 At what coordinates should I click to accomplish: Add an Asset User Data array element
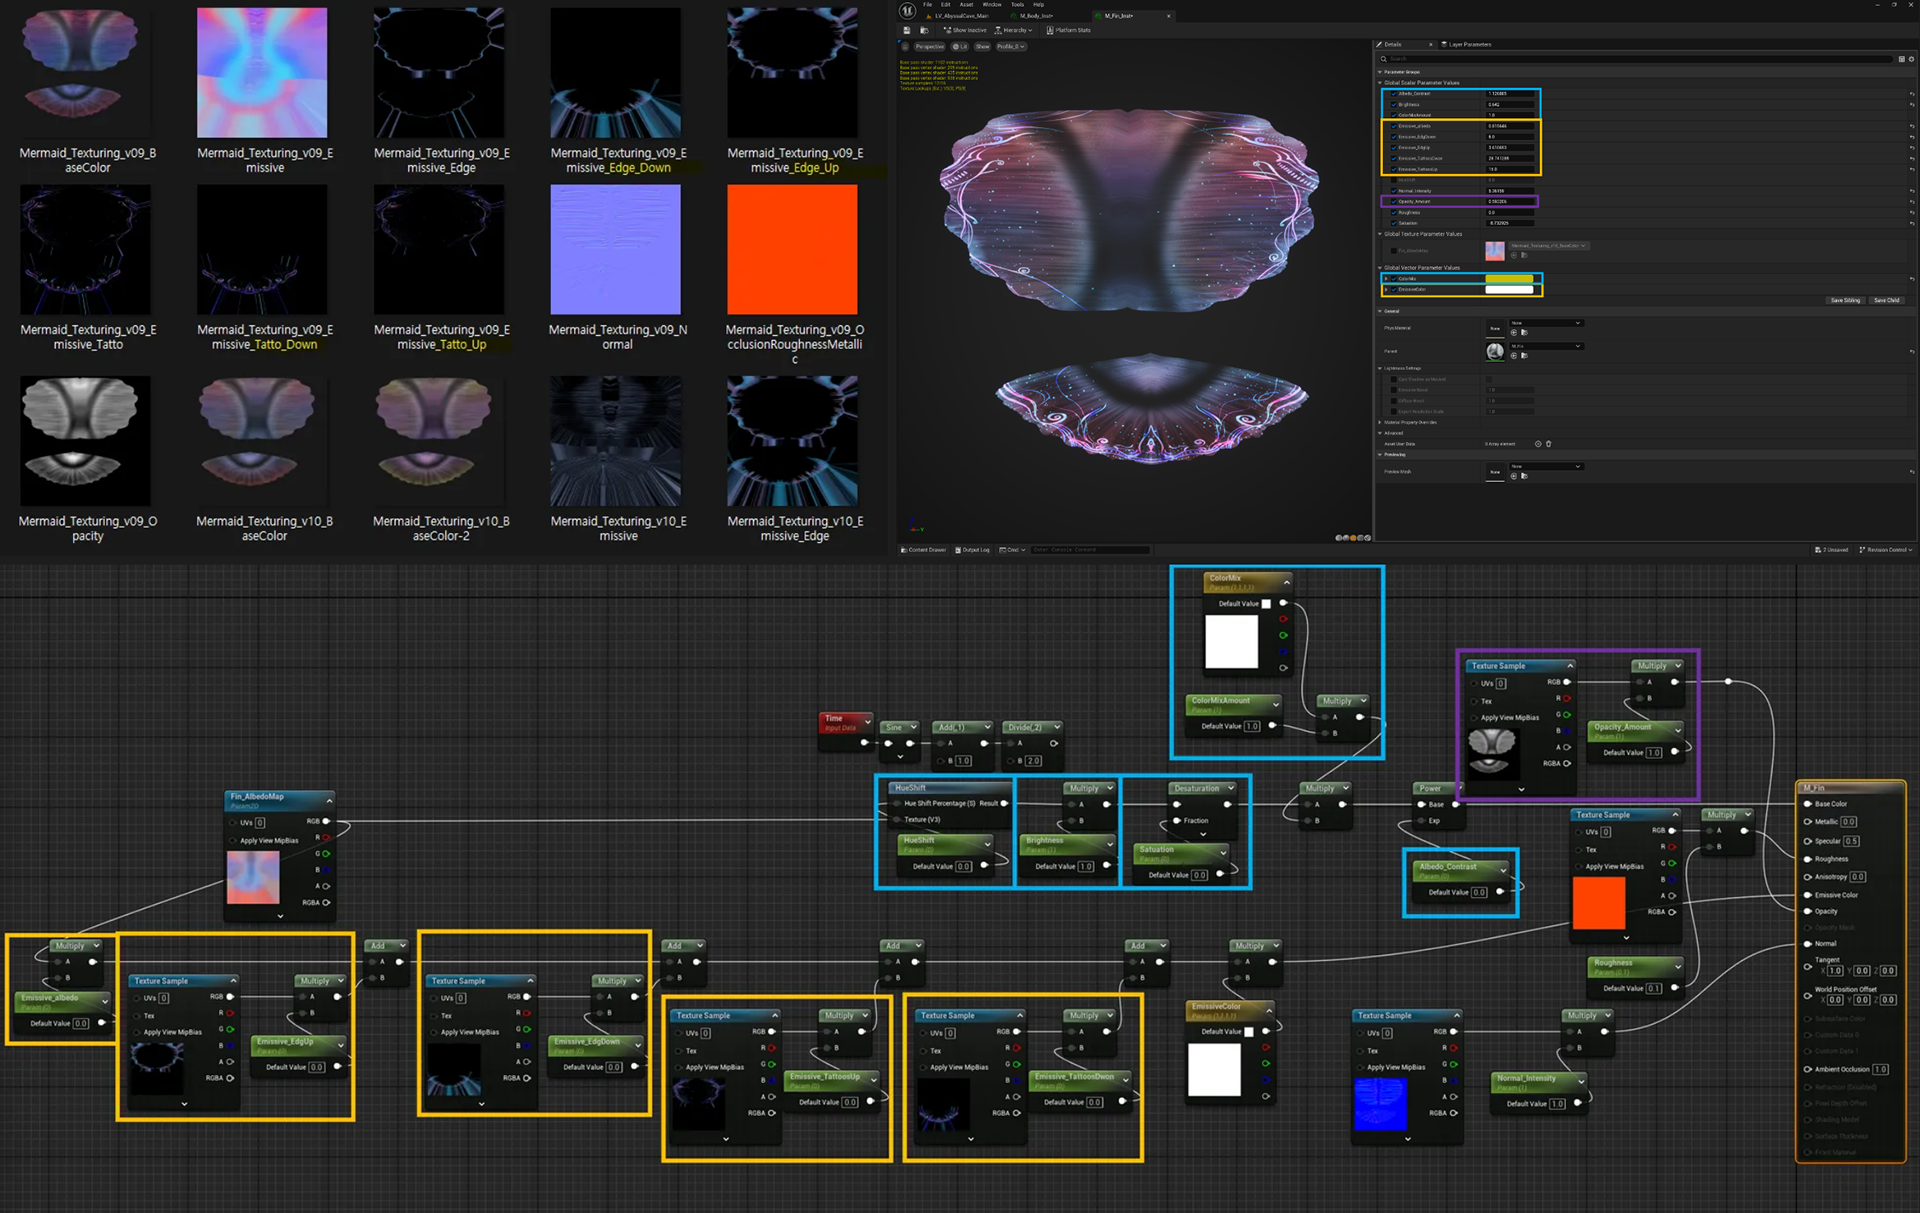[x=1538, y=444]
